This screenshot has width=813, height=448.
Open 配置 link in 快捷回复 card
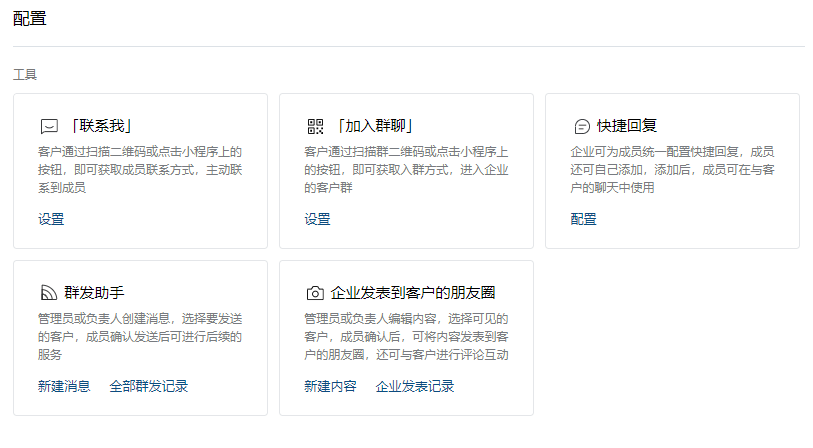click(x=583, y=219)
